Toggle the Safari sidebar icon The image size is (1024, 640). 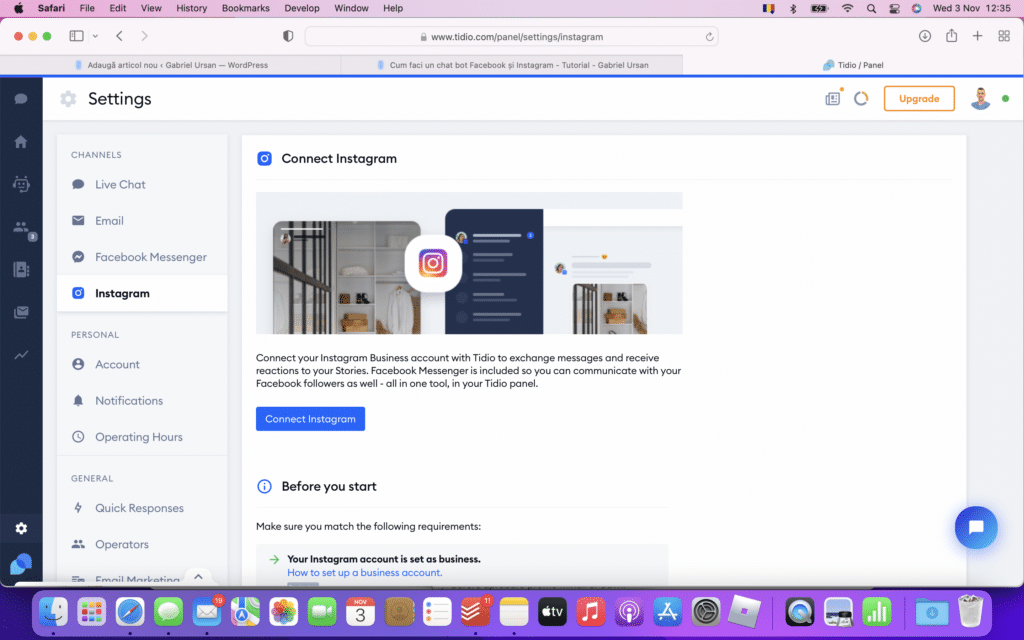click(76, 37)
